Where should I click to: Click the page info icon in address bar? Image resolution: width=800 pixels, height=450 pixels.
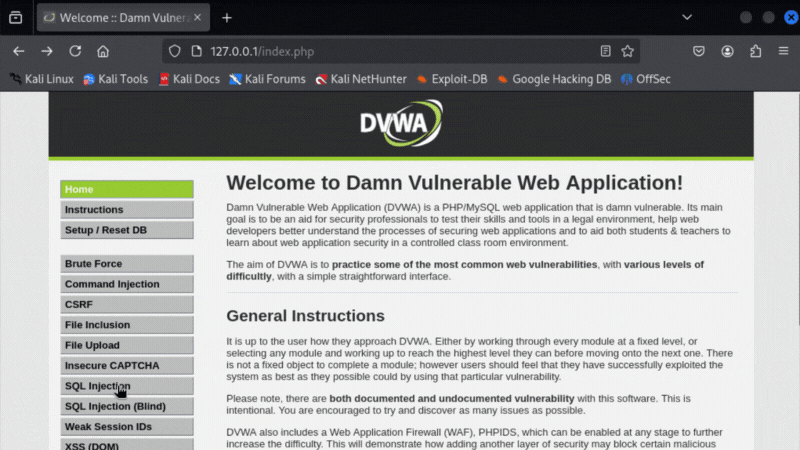coord(196,51)
